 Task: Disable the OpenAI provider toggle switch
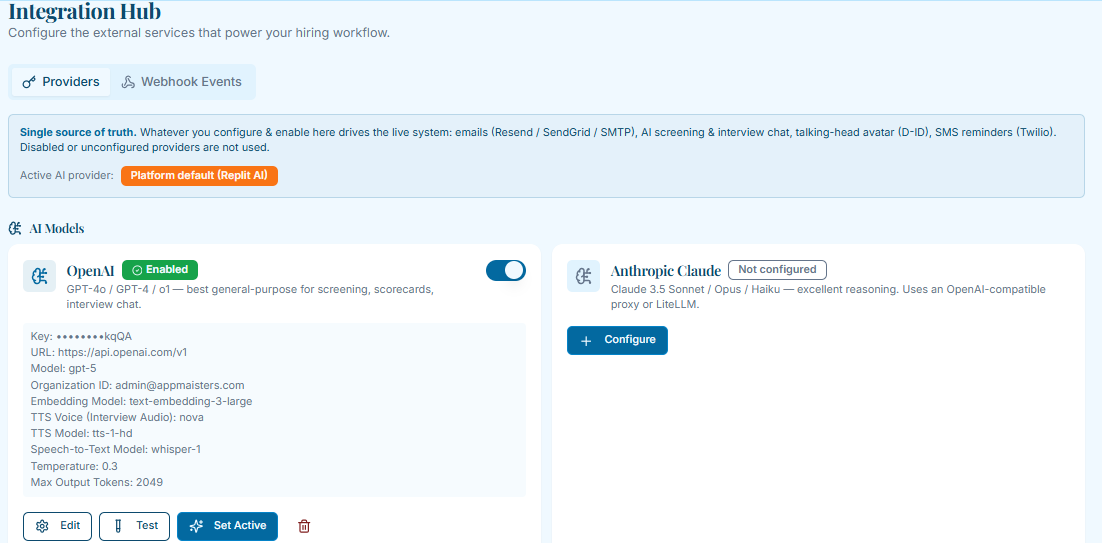[506, 270]
